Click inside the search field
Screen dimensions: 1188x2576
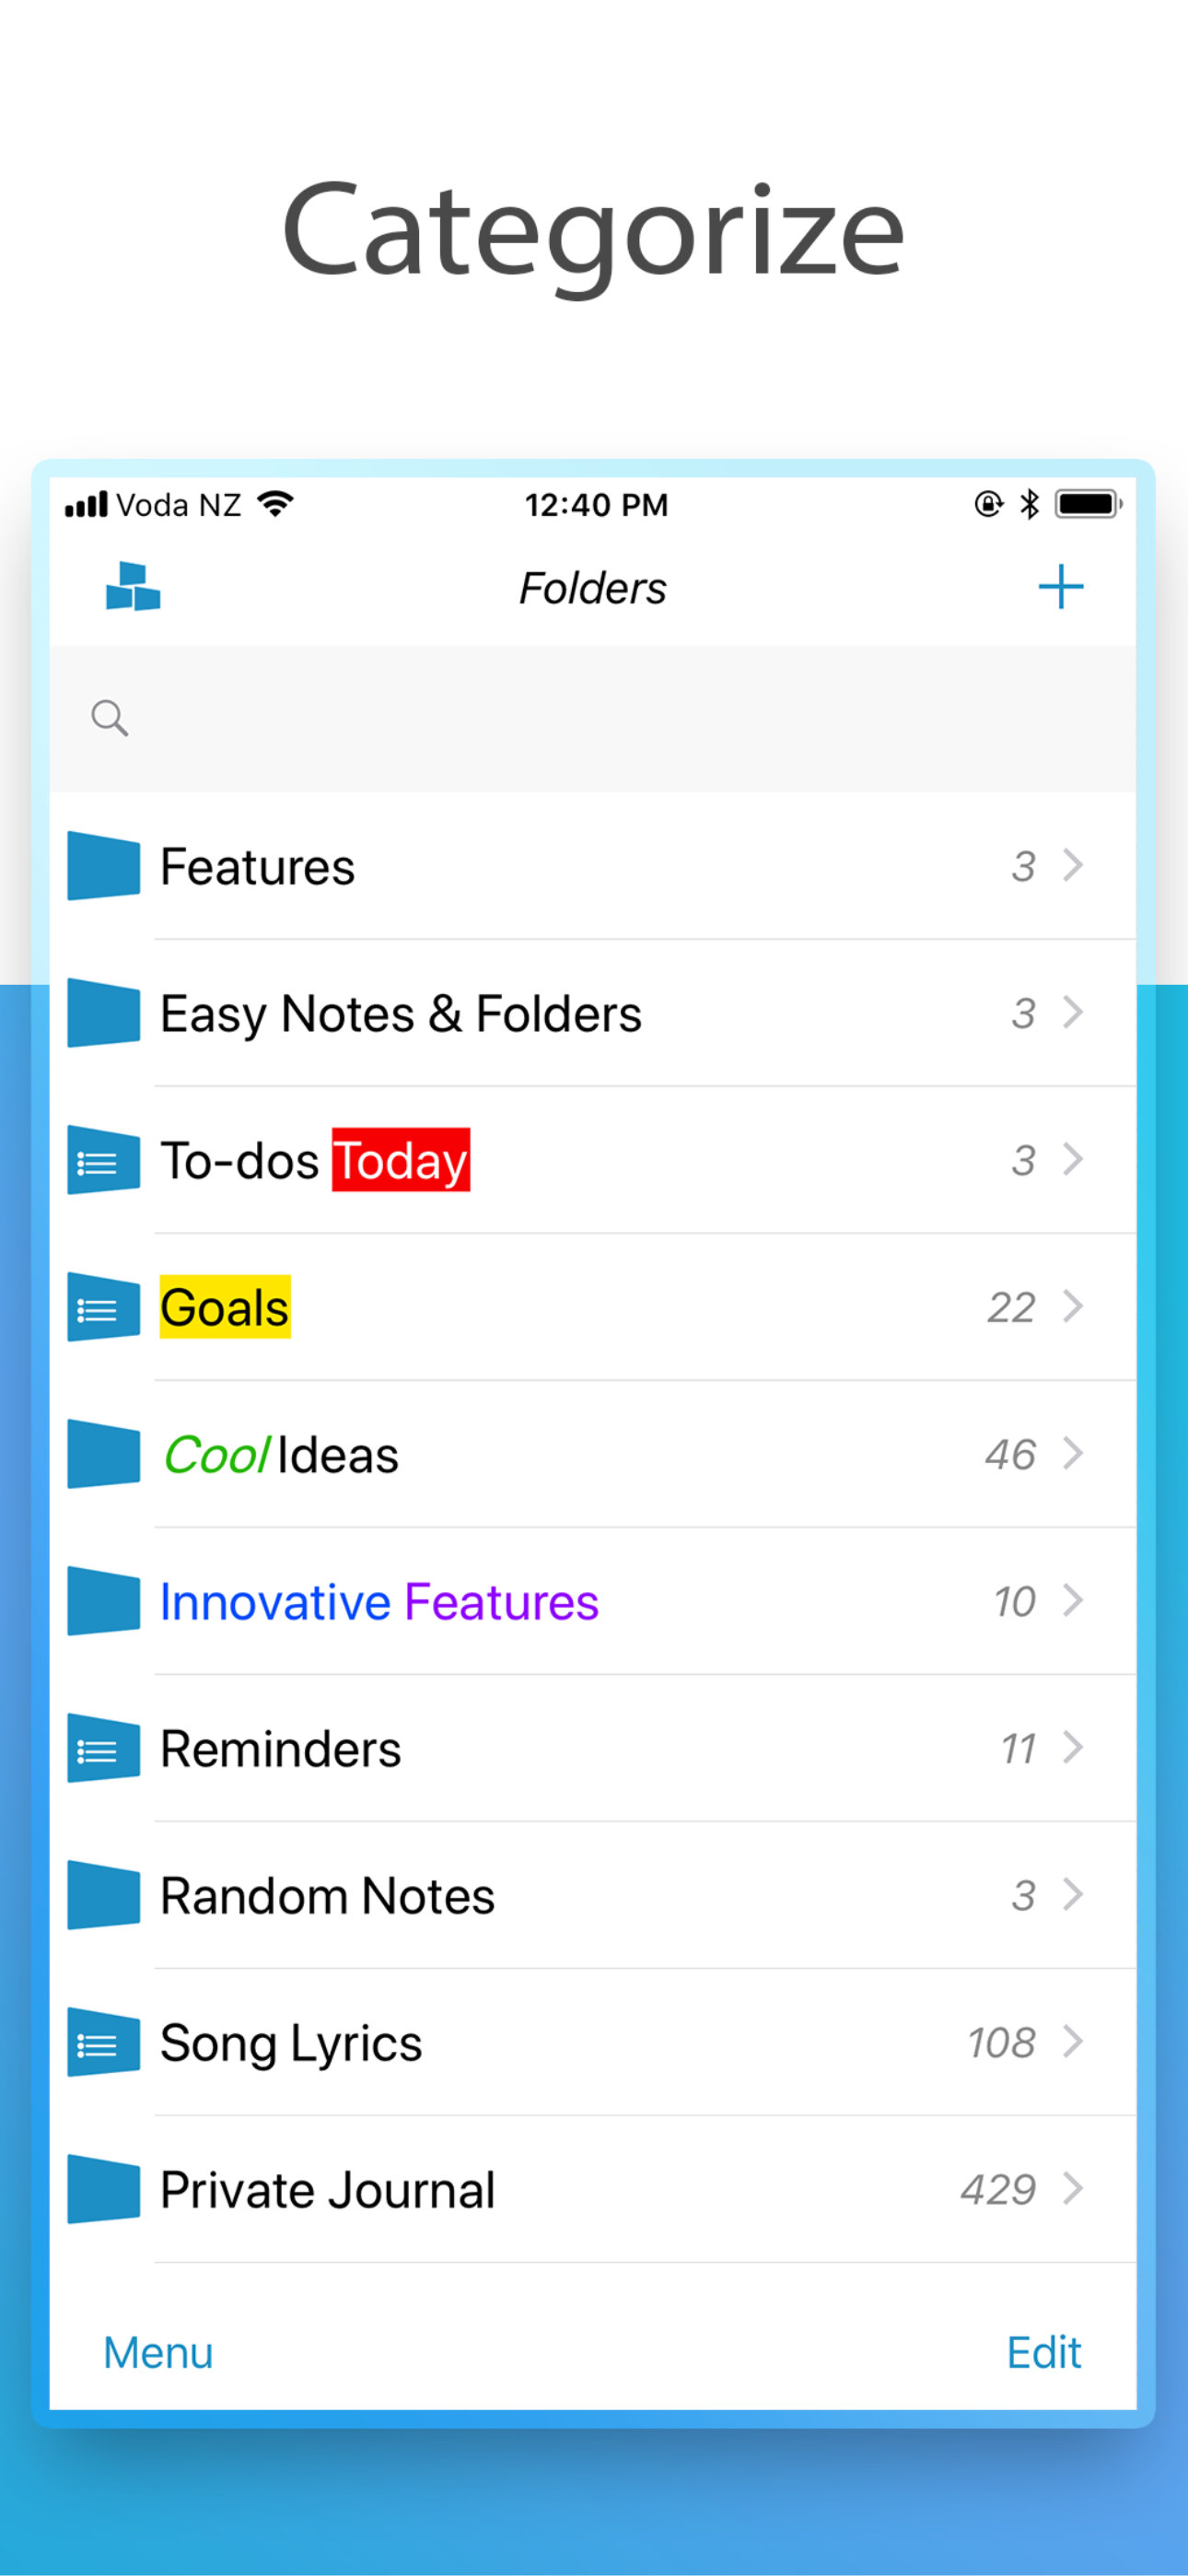[593, 718]
